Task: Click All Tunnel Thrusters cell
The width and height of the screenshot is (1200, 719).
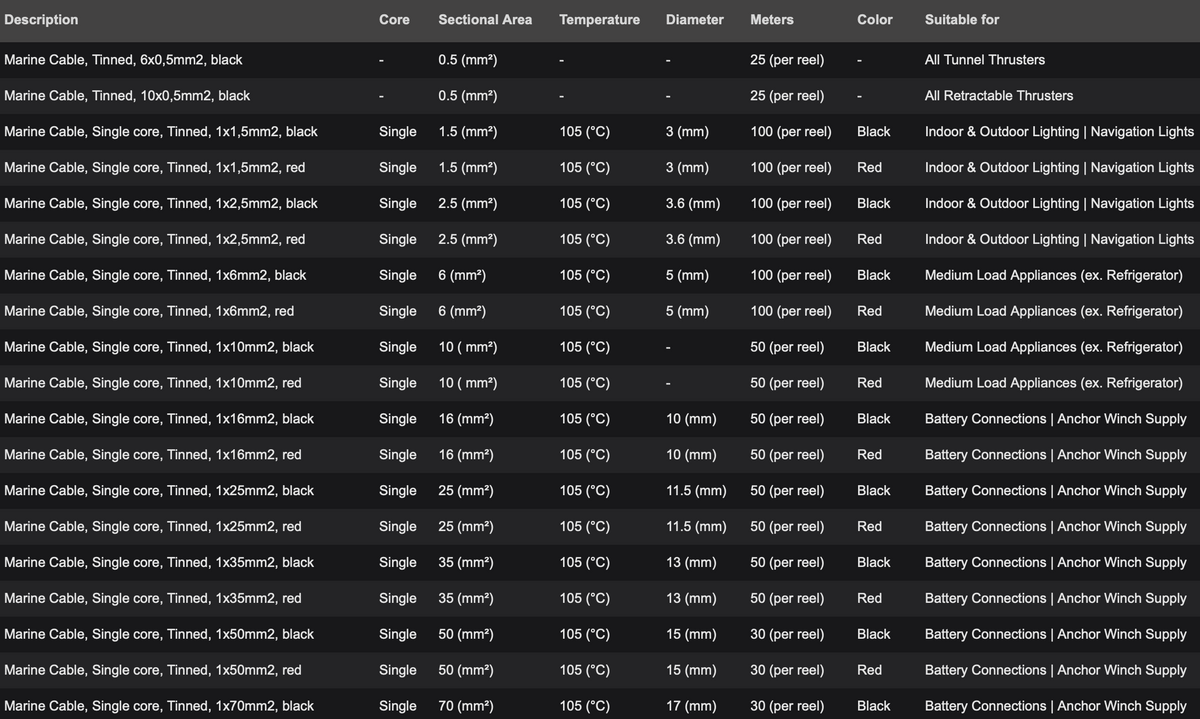Action: click(x=985, y=60)
